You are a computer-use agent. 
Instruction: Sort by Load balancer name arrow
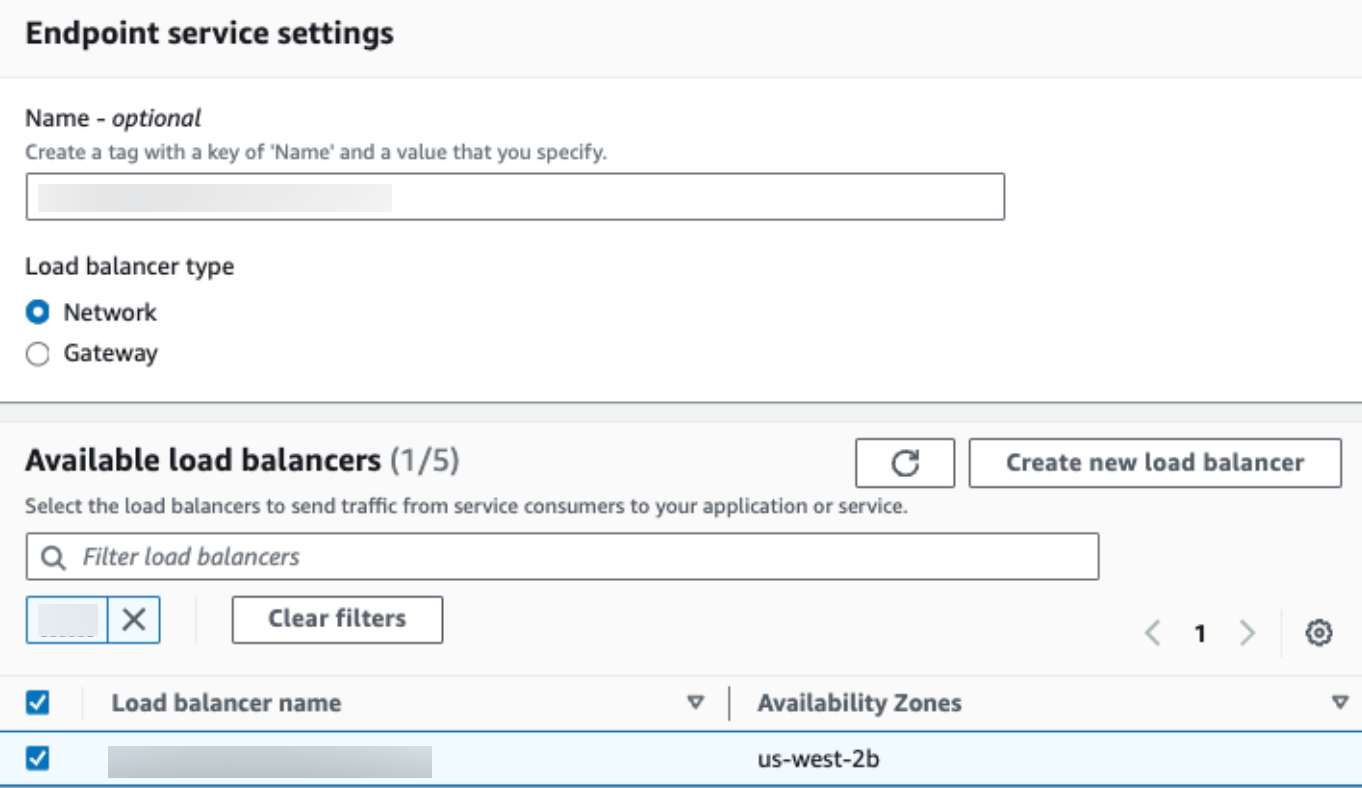tap(696, 703)
